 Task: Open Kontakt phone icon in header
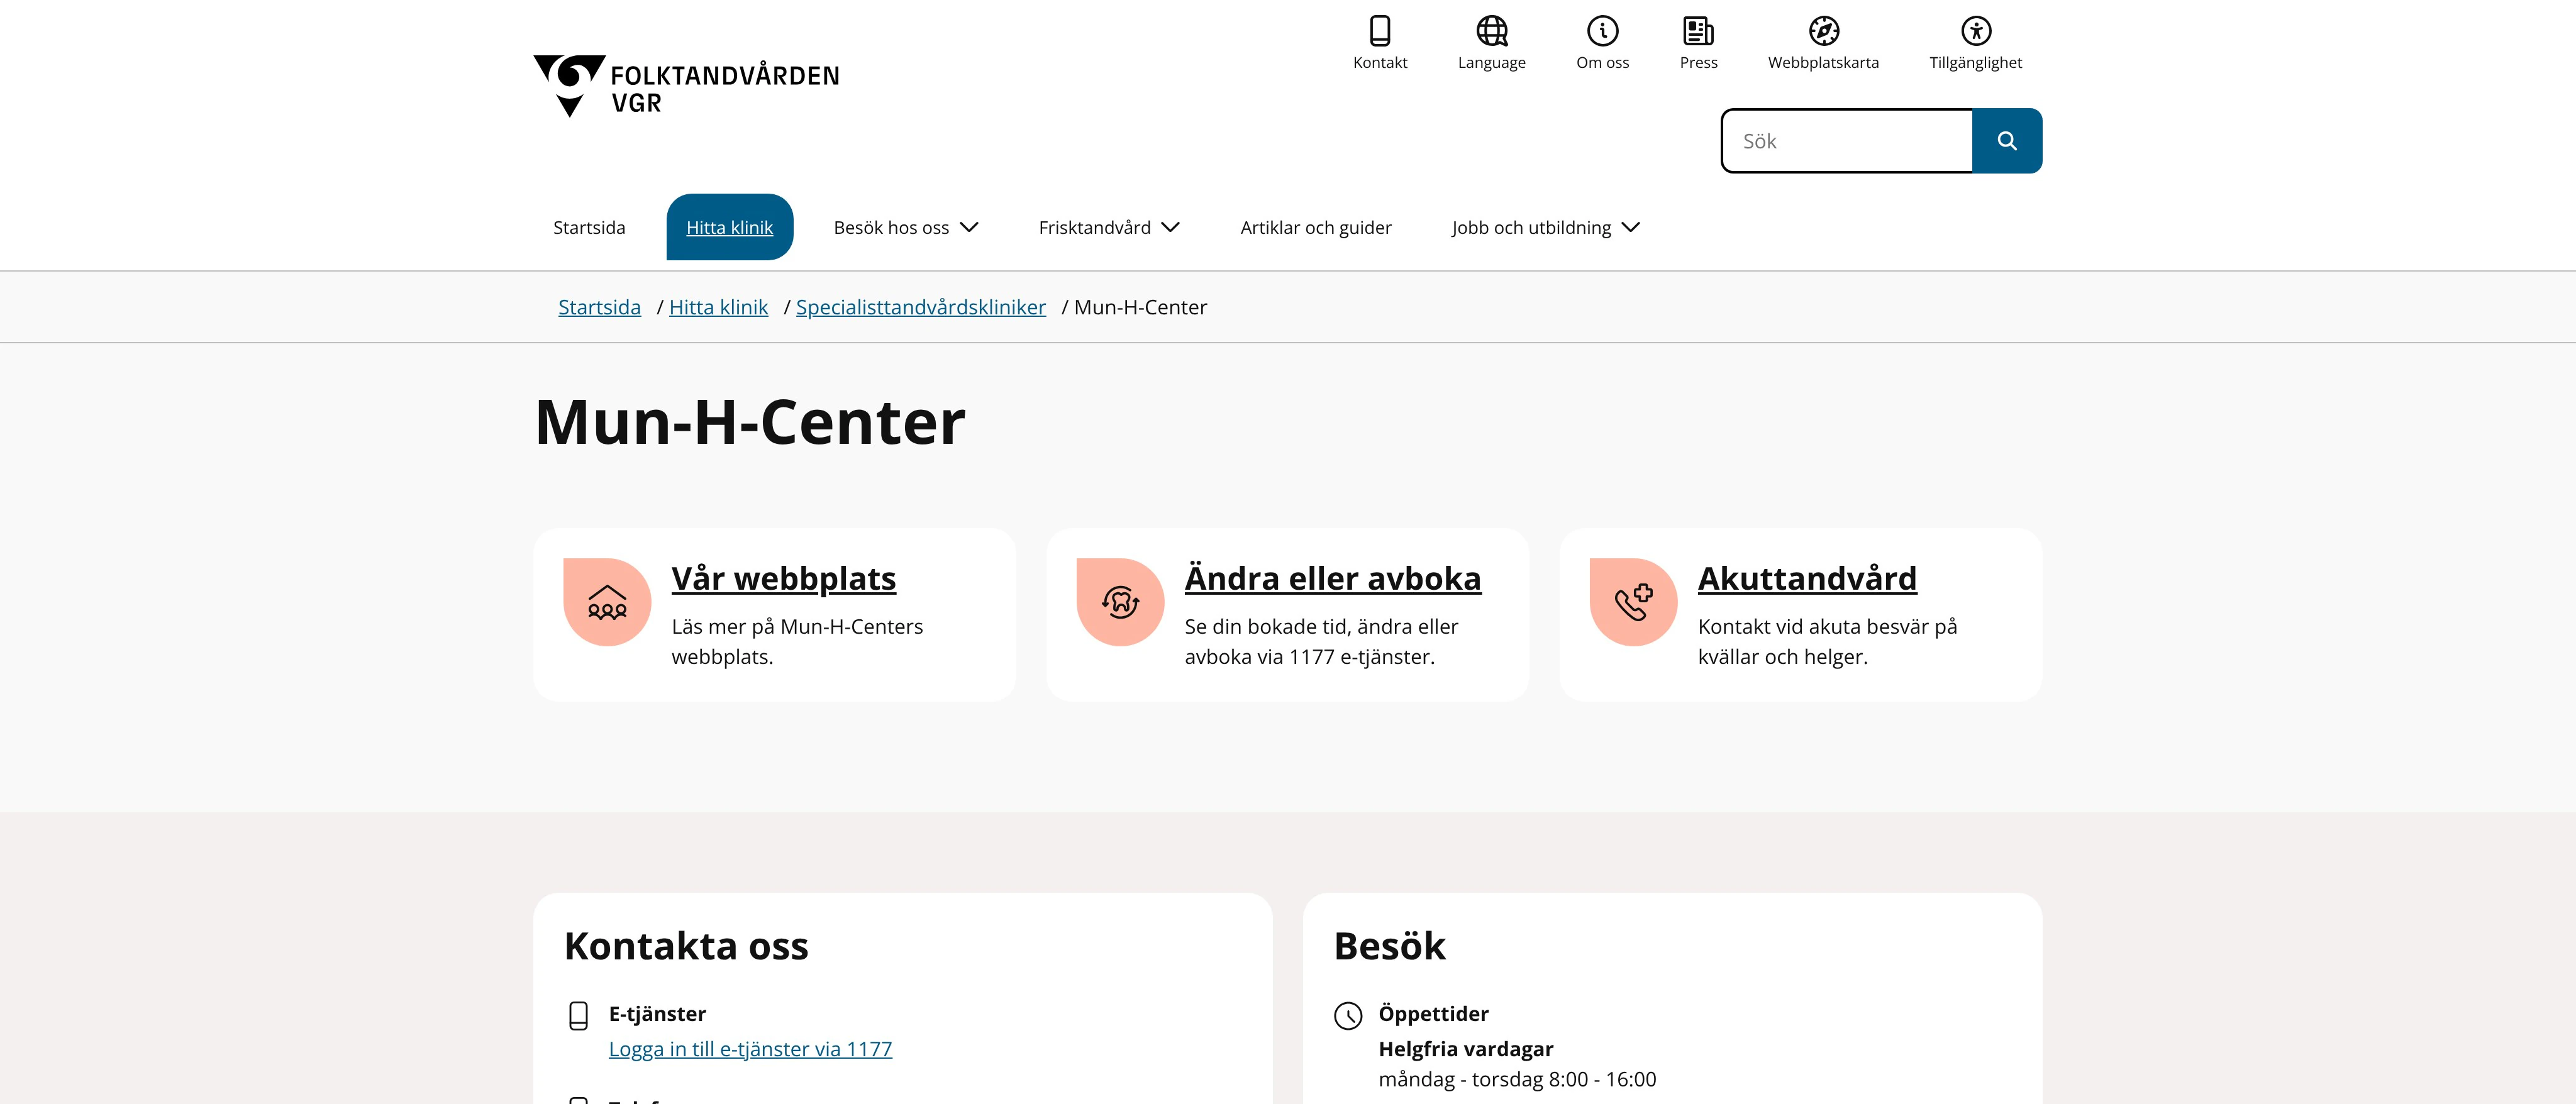[x=1380, y=31]
